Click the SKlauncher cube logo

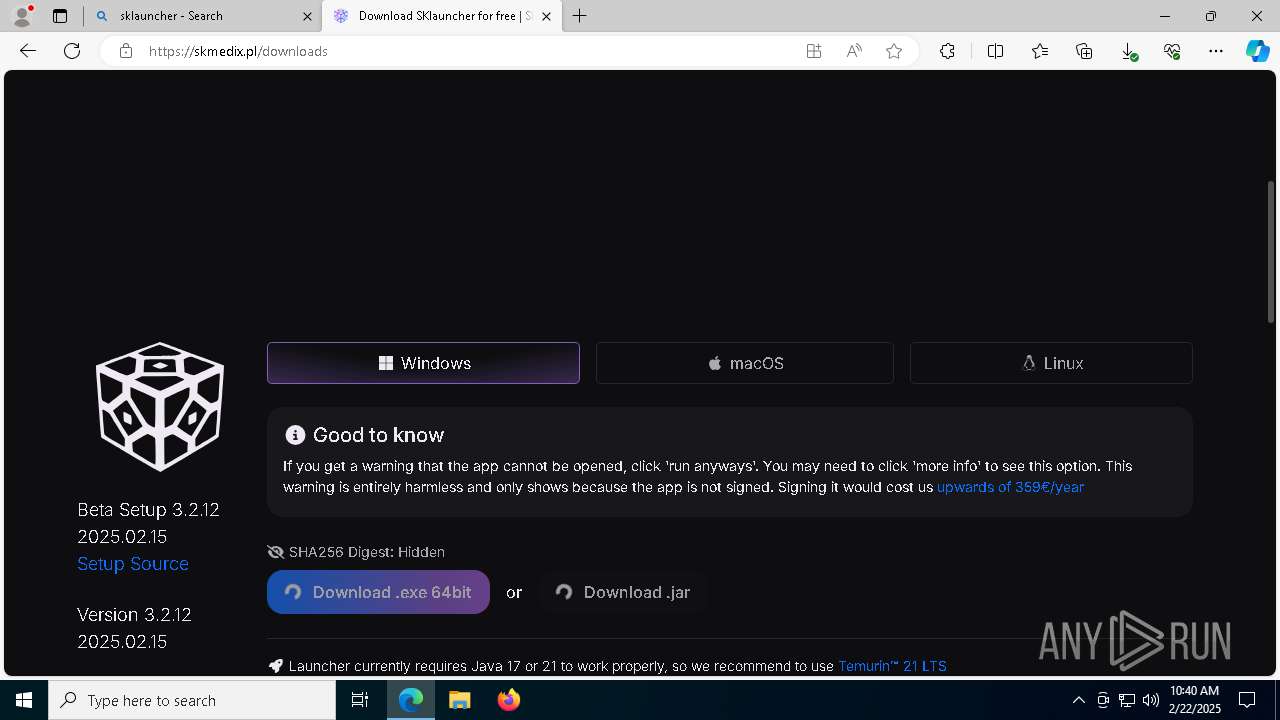click(160, 406)
